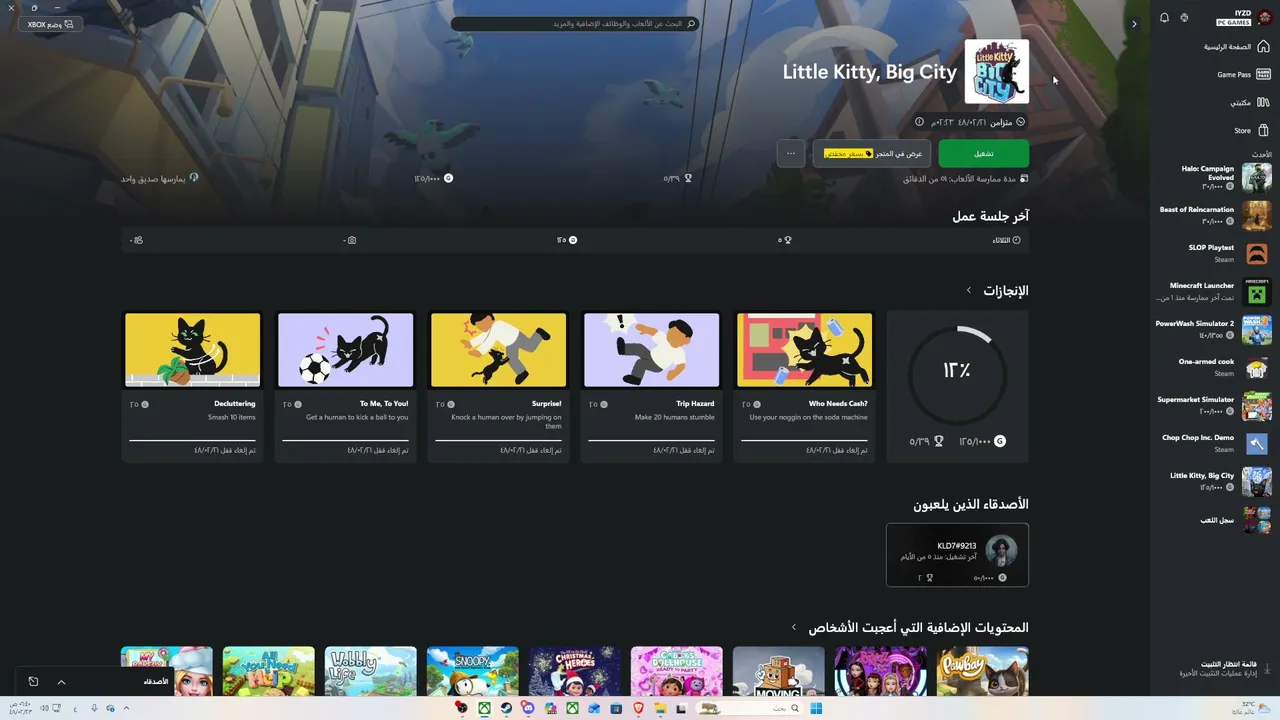Screen dimensions: 1280x720
Task: Select Beast of Reincarnation in the recent list
Action: [x=1214, y=215]
